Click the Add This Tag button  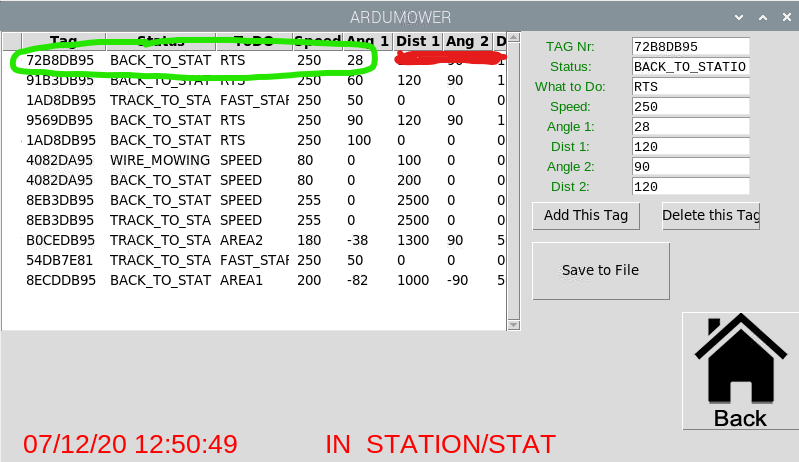(586, 215)
